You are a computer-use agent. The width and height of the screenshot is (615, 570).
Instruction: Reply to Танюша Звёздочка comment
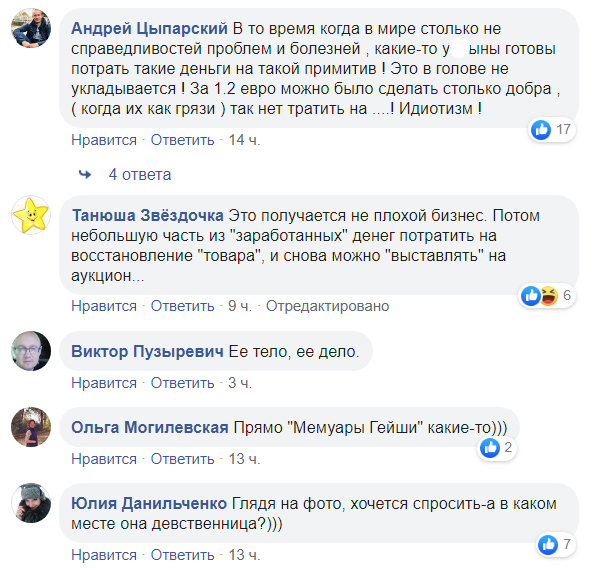coord(183,306)
